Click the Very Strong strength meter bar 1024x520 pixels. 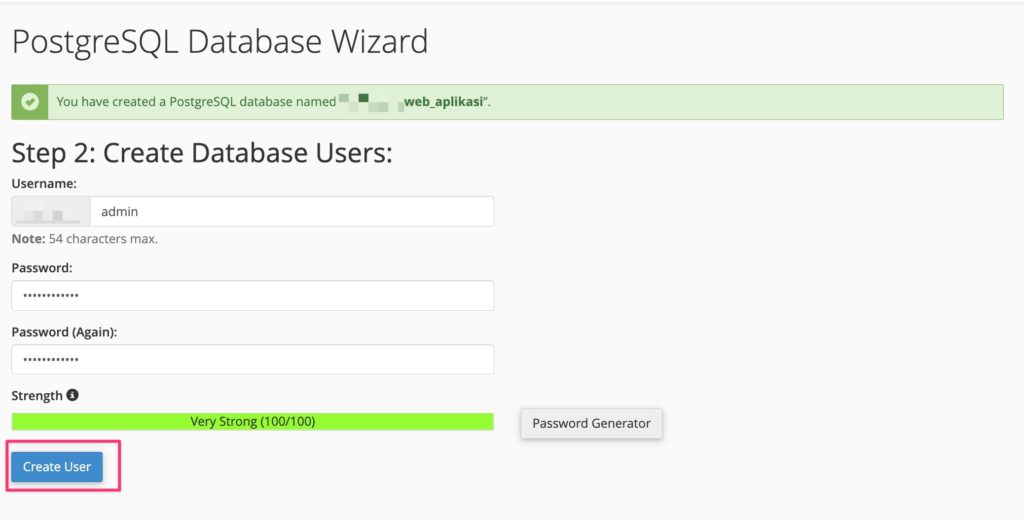click(x=252, y=422)
